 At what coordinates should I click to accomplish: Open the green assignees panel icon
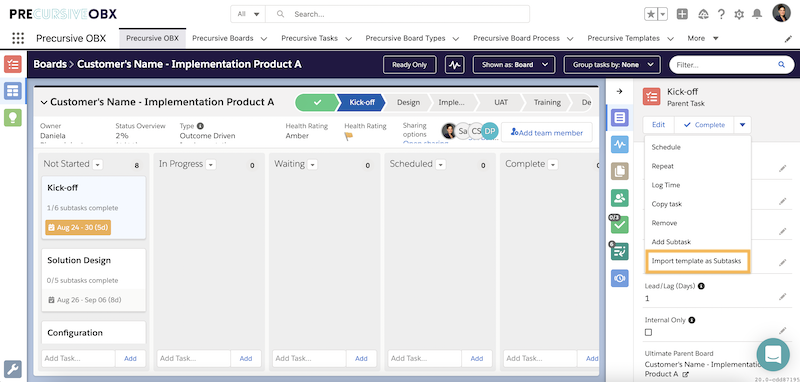coord(619,198)
